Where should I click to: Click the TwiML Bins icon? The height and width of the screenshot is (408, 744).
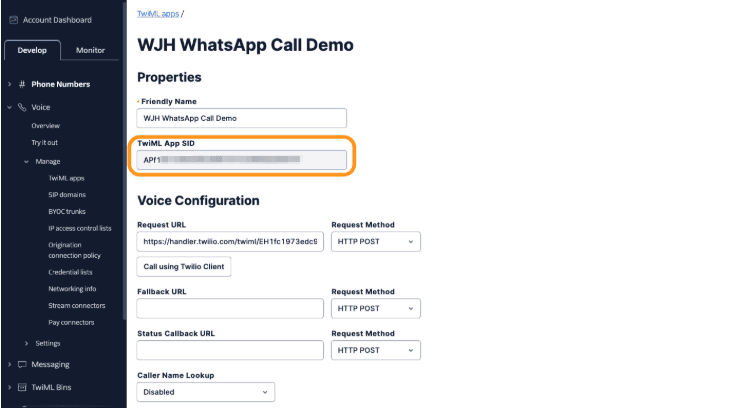point(22,387)
